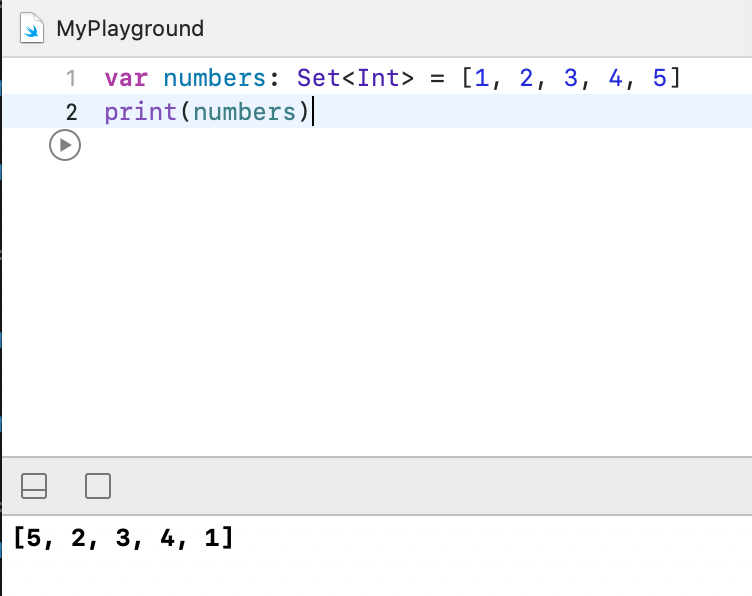Click line number 2 in gutter
The width and height of the screenshot is (752, 596).
[70, 111]
